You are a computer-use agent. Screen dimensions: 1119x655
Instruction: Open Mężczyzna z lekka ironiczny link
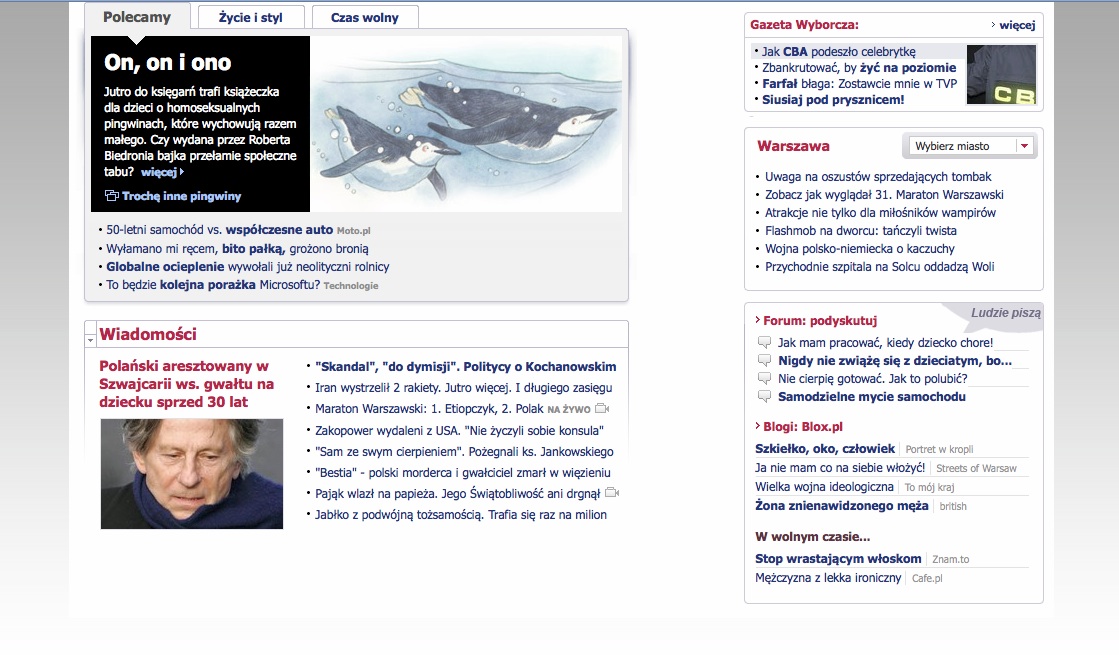click(x=829, y=578)
